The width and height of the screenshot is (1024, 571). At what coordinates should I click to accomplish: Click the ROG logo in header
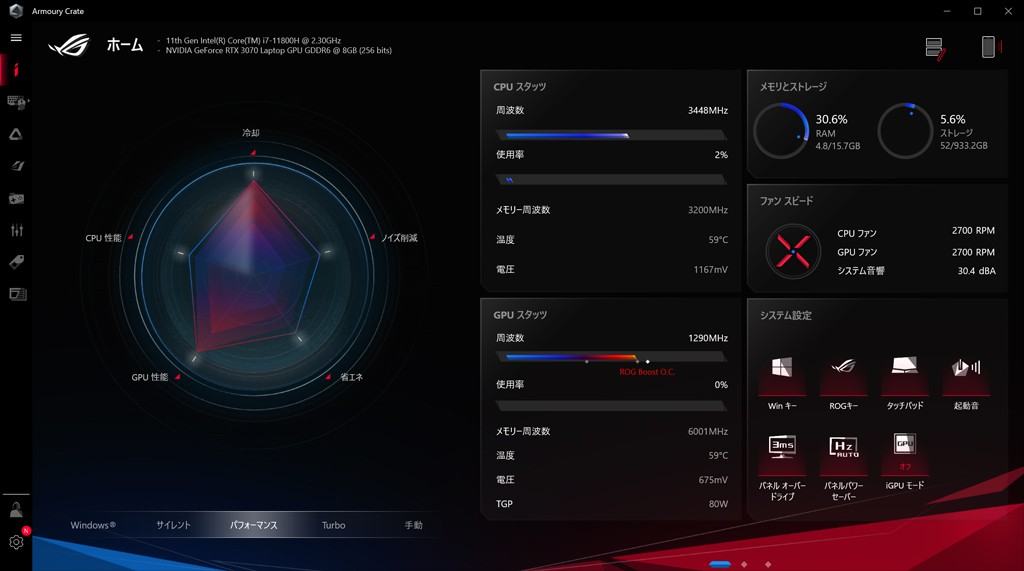click(69, 45)
